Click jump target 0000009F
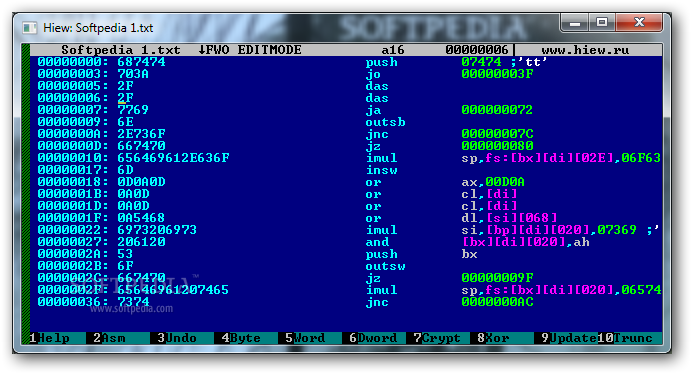 [x=497, y=278]
